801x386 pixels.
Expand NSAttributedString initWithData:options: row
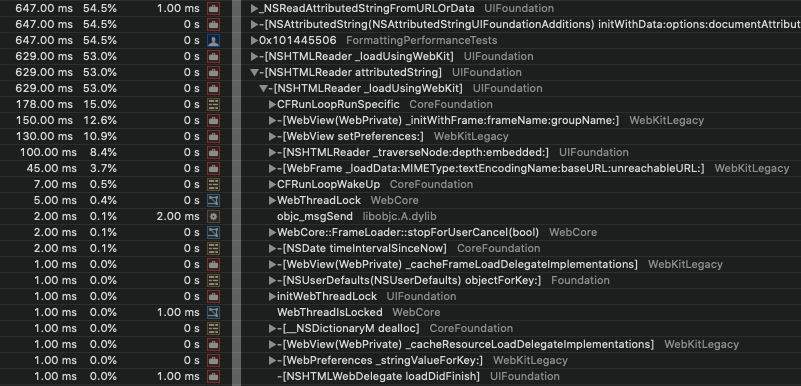pos(254,25)
